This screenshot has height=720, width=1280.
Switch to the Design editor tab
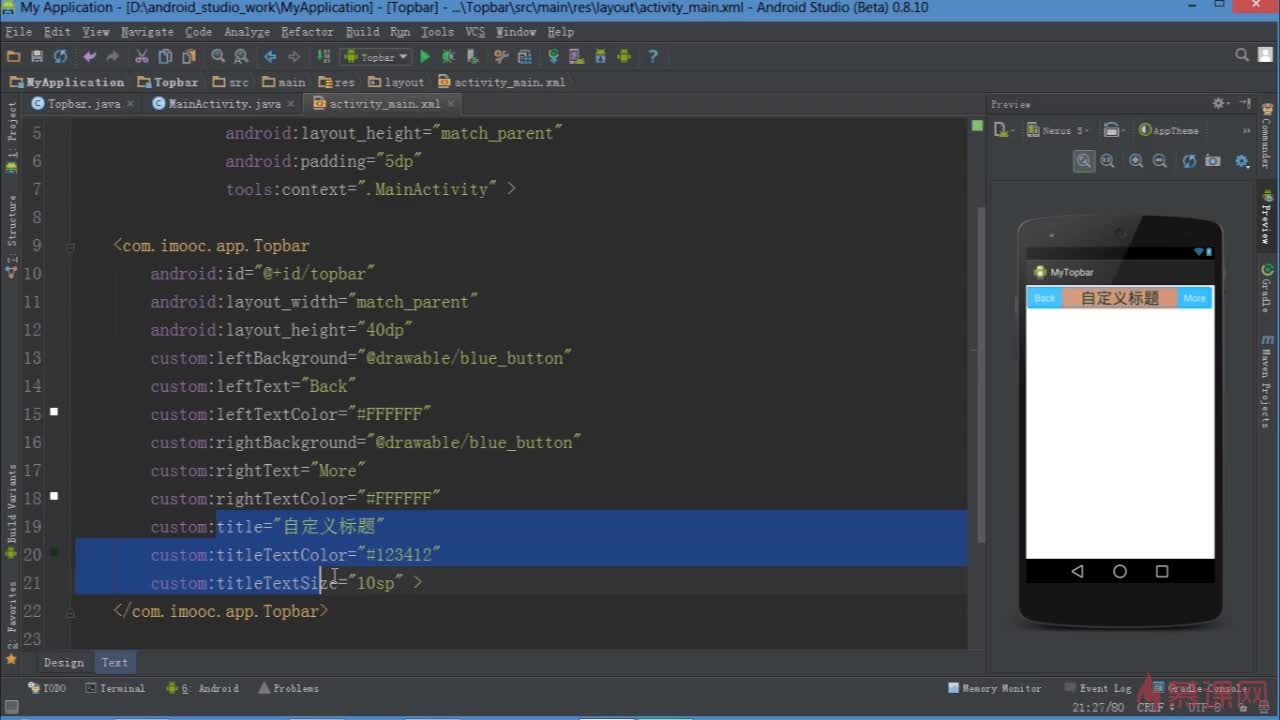click(x=64, y=662)
